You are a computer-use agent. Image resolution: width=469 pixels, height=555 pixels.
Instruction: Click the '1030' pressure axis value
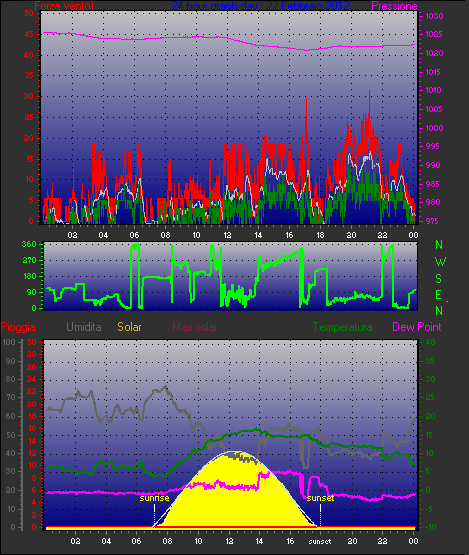pos(434,16)
